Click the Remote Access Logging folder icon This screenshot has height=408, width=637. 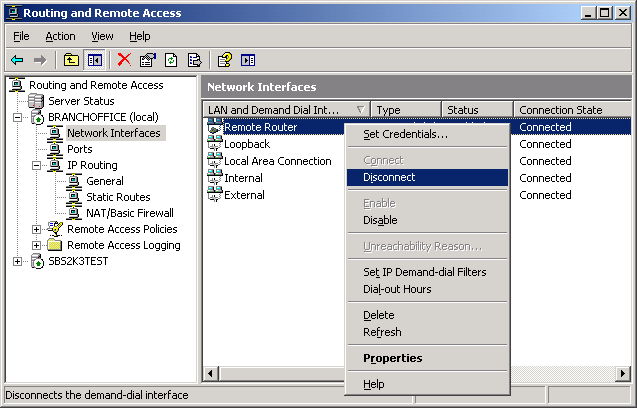54,245
